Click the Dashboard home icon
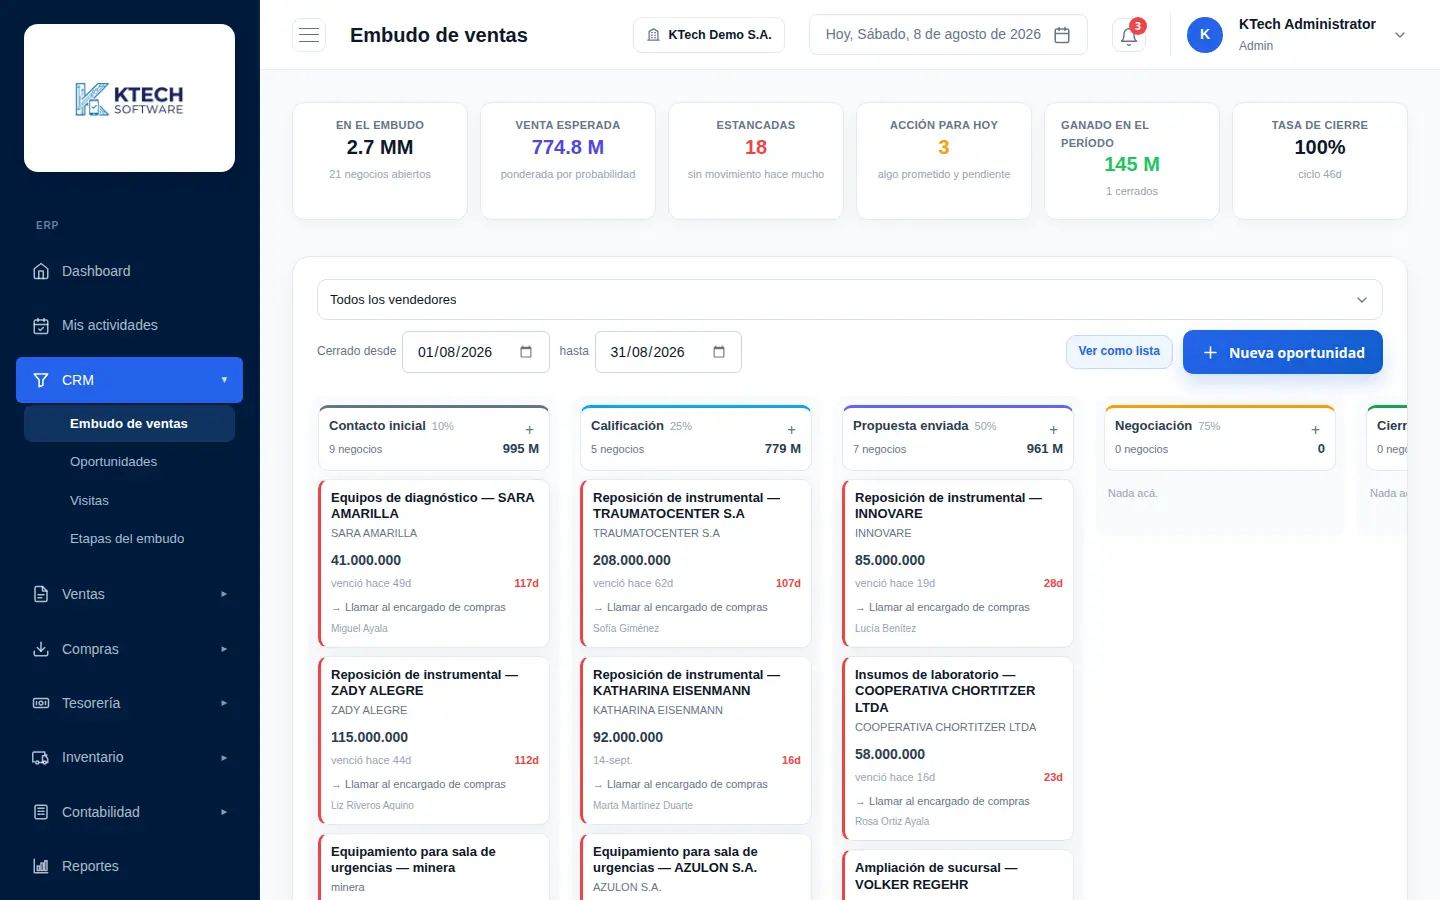This screenshot has height=900, width=1440. [x=41, y=271]
